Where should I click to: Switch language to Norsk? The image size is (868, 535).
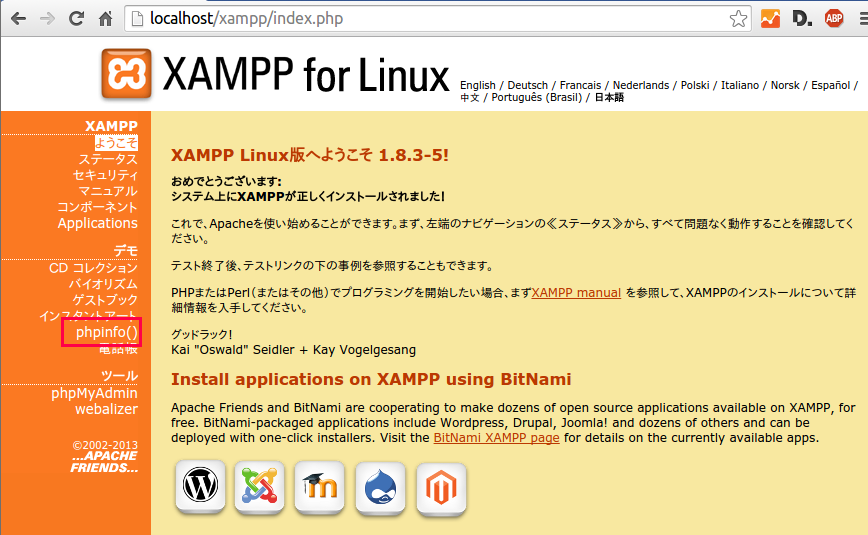coord(786,85)
